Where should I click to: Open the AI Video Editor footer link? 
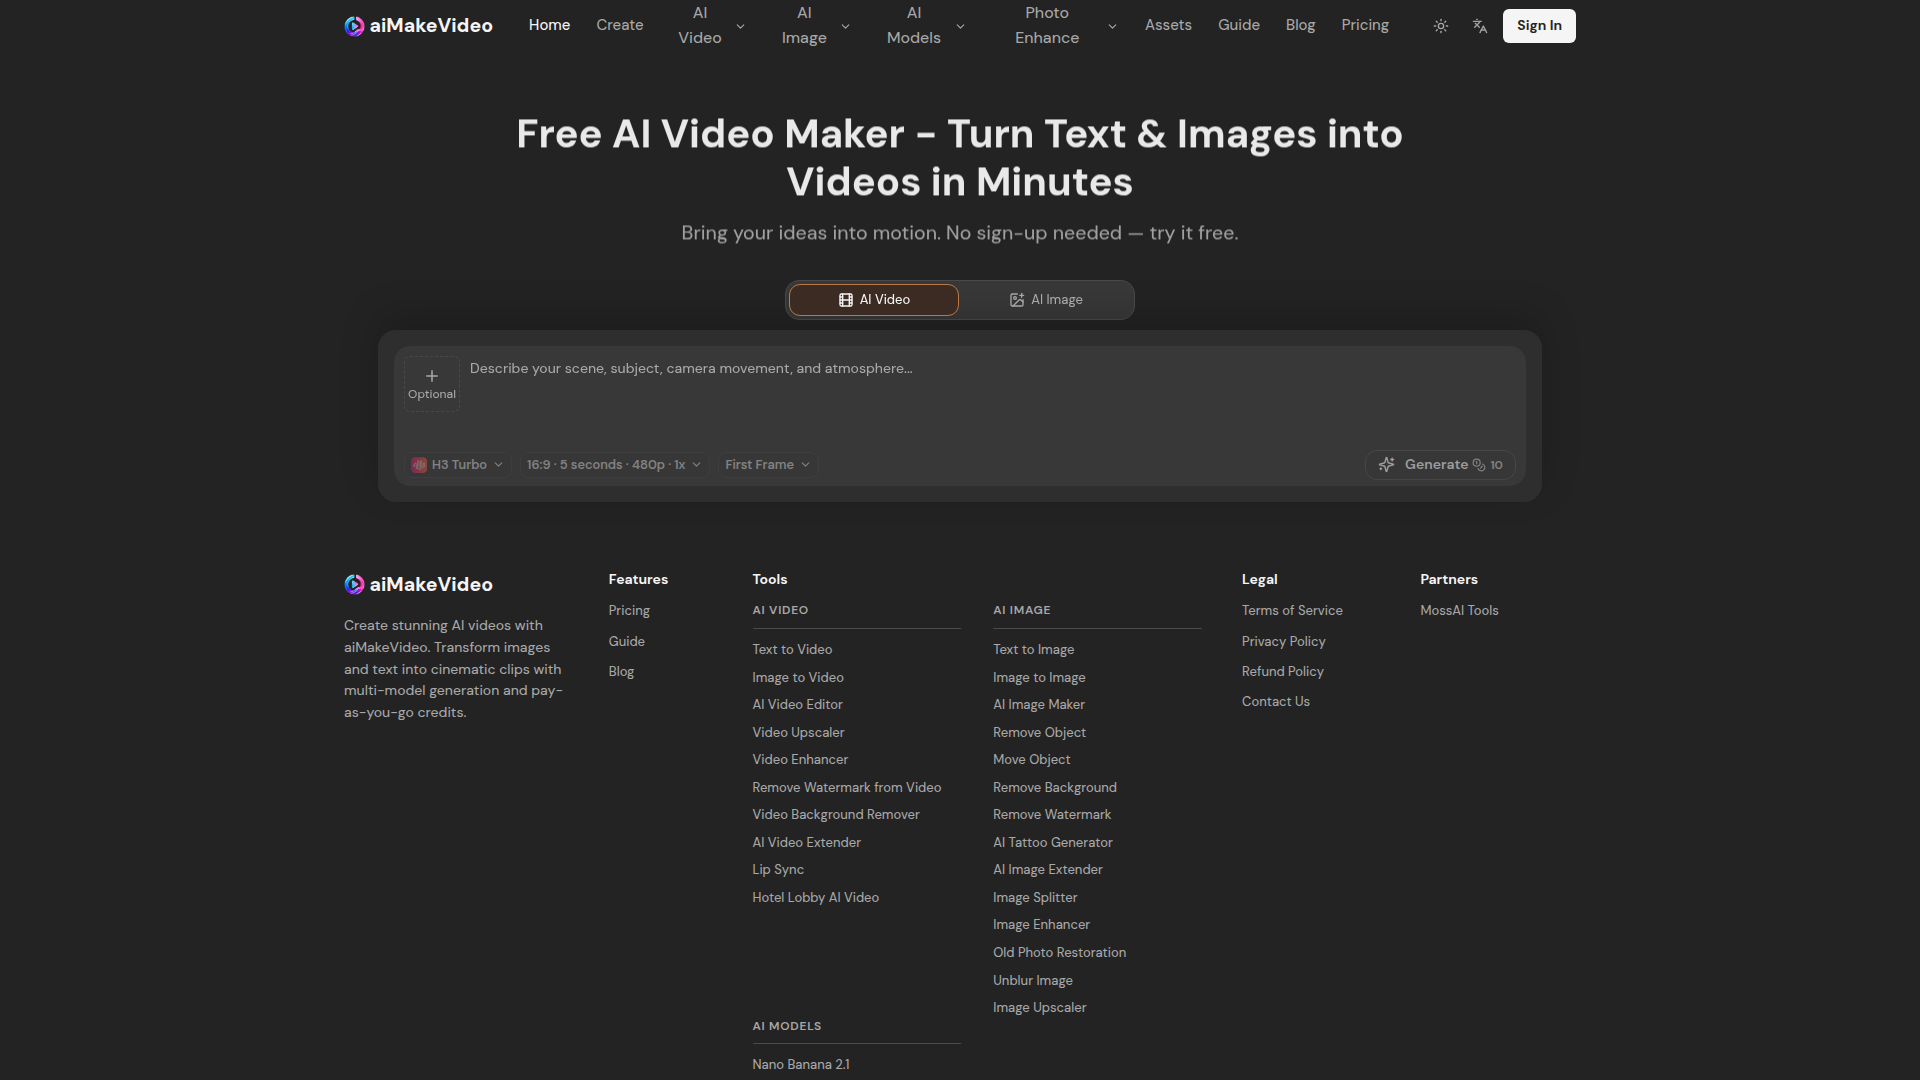797,705
